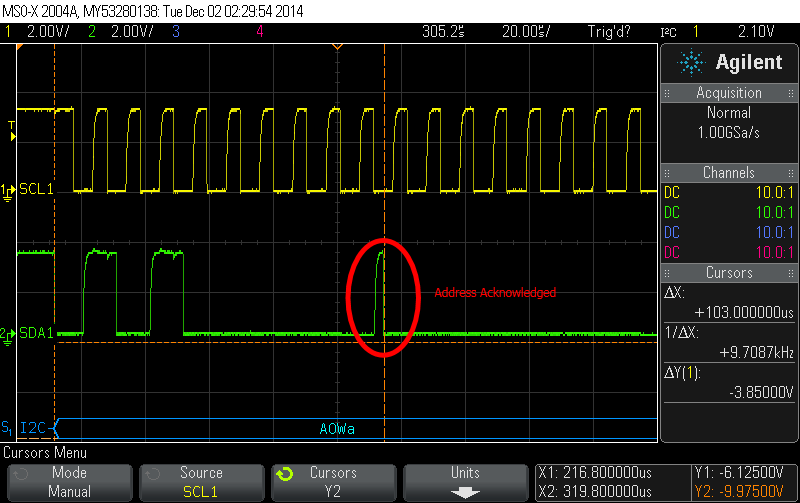Click the X1: 216.800000us readout

pos(595,473)
